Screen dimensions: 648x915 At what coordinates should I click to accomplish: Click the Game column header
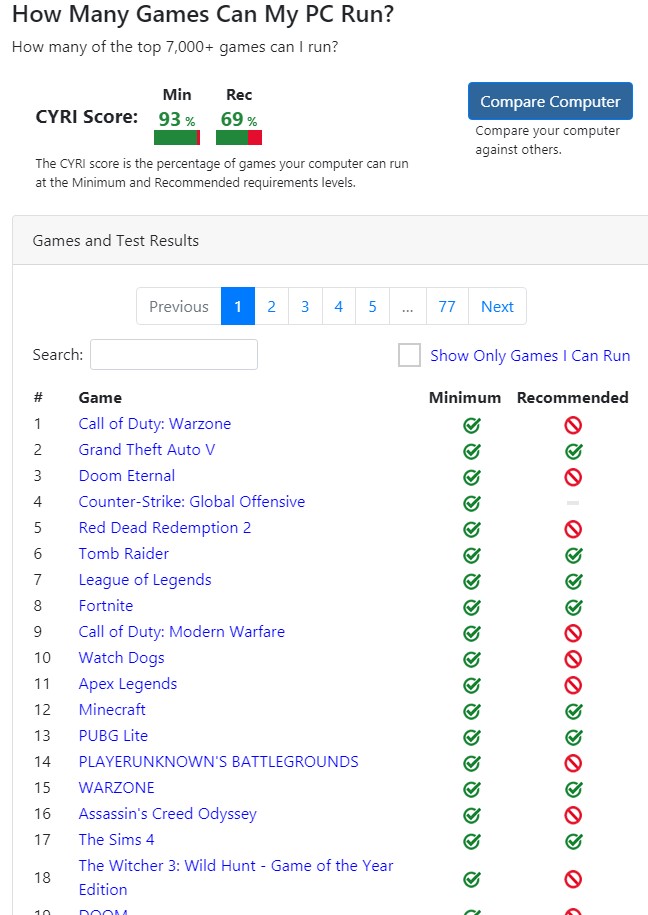pos(100,397)
